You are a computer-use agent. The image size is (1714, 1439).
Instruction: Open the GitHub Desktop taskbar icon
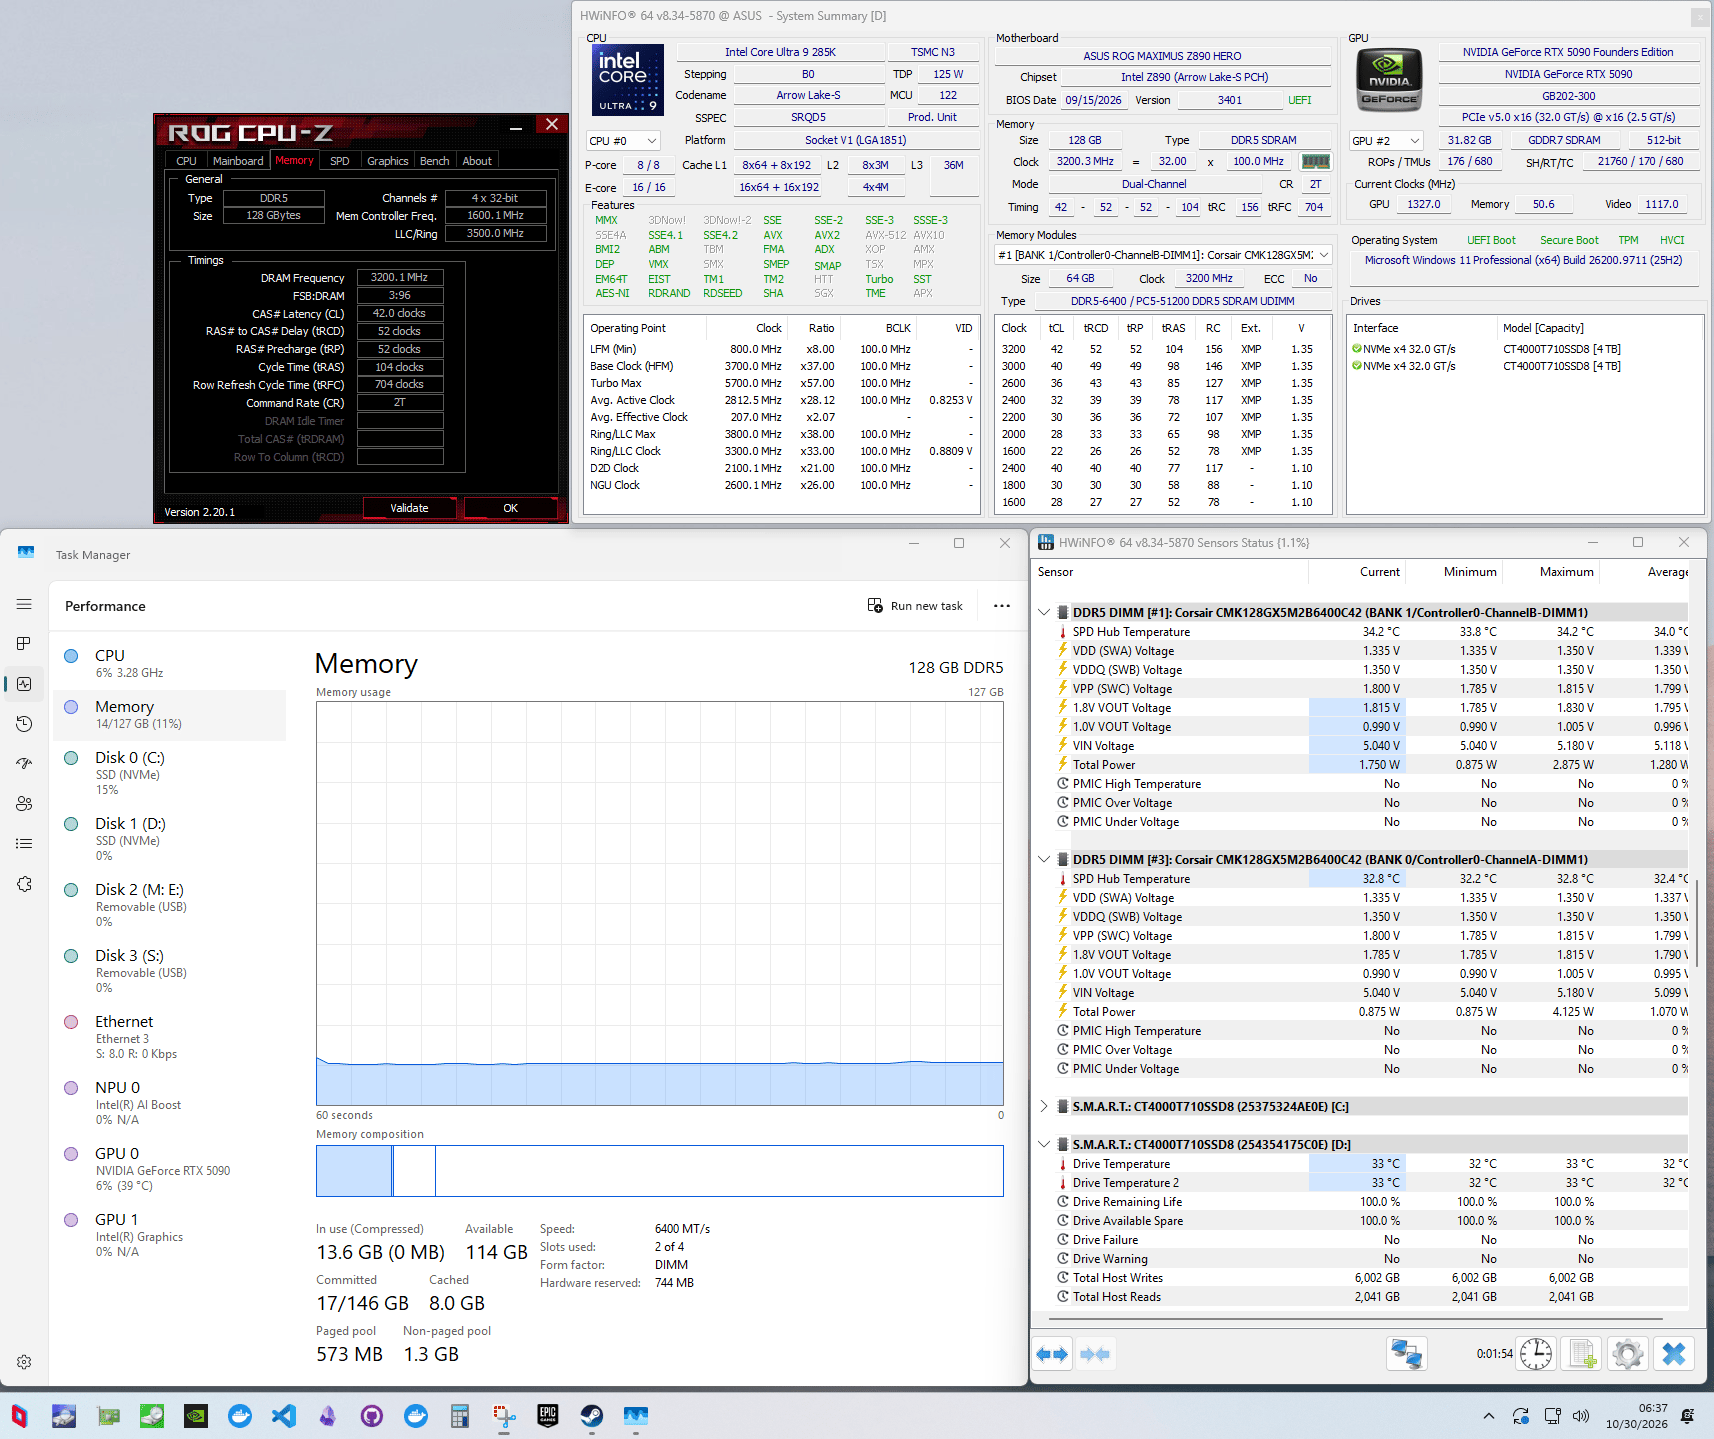[x=372, y=1416]
